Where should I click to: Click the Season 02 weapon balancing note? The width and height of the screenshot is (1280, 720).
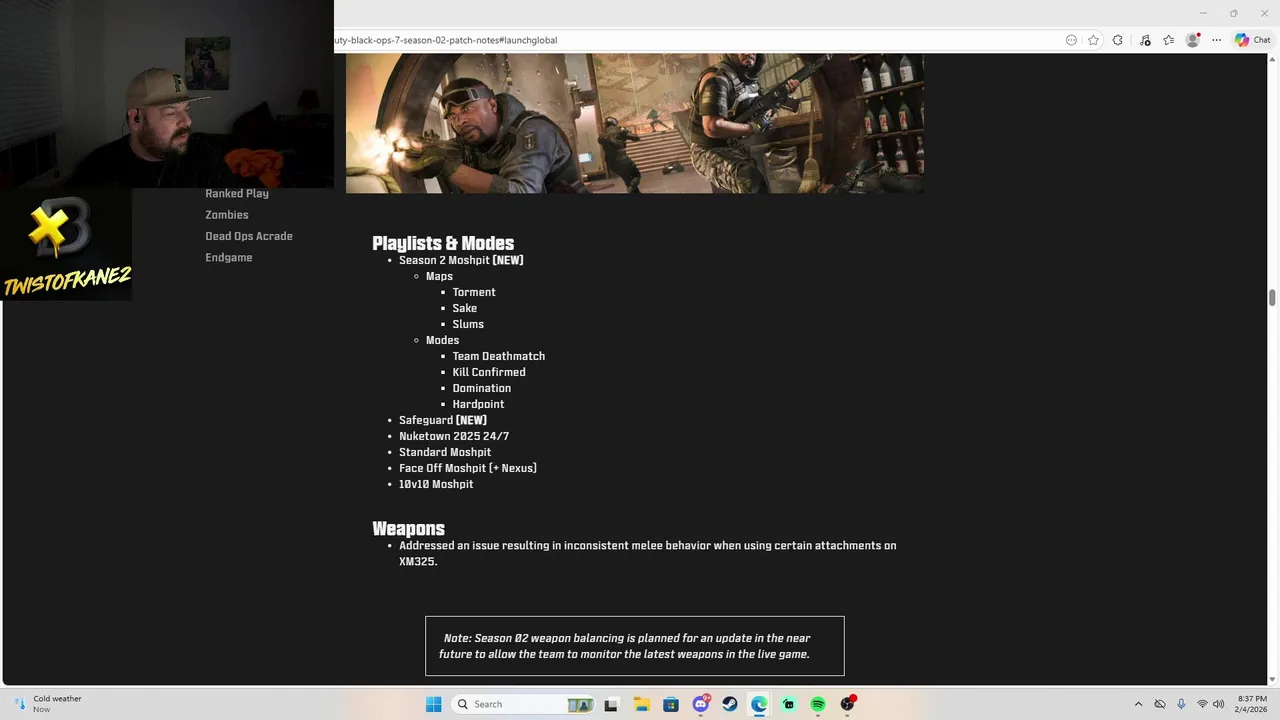pos(634,646)
